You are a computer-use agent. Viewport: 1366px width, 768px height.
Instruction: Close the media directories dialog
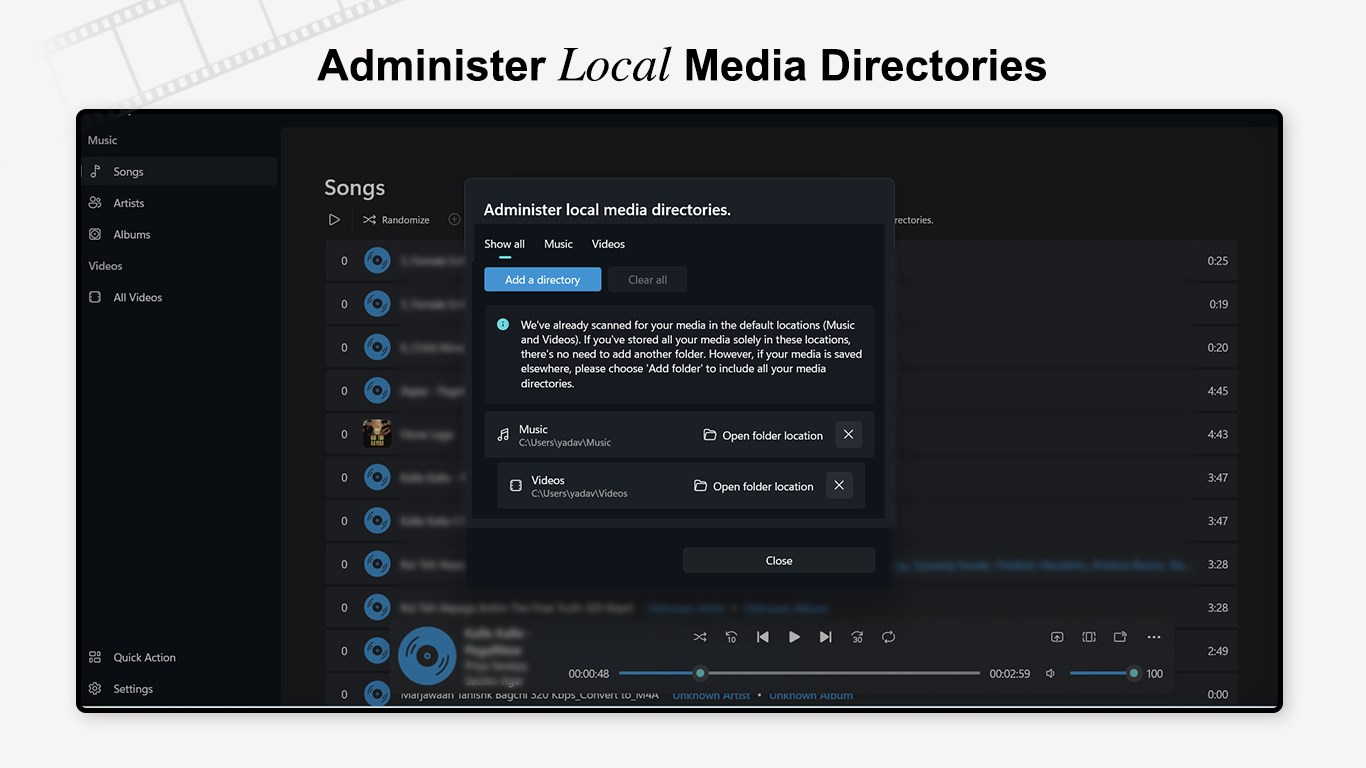(779, 560)
